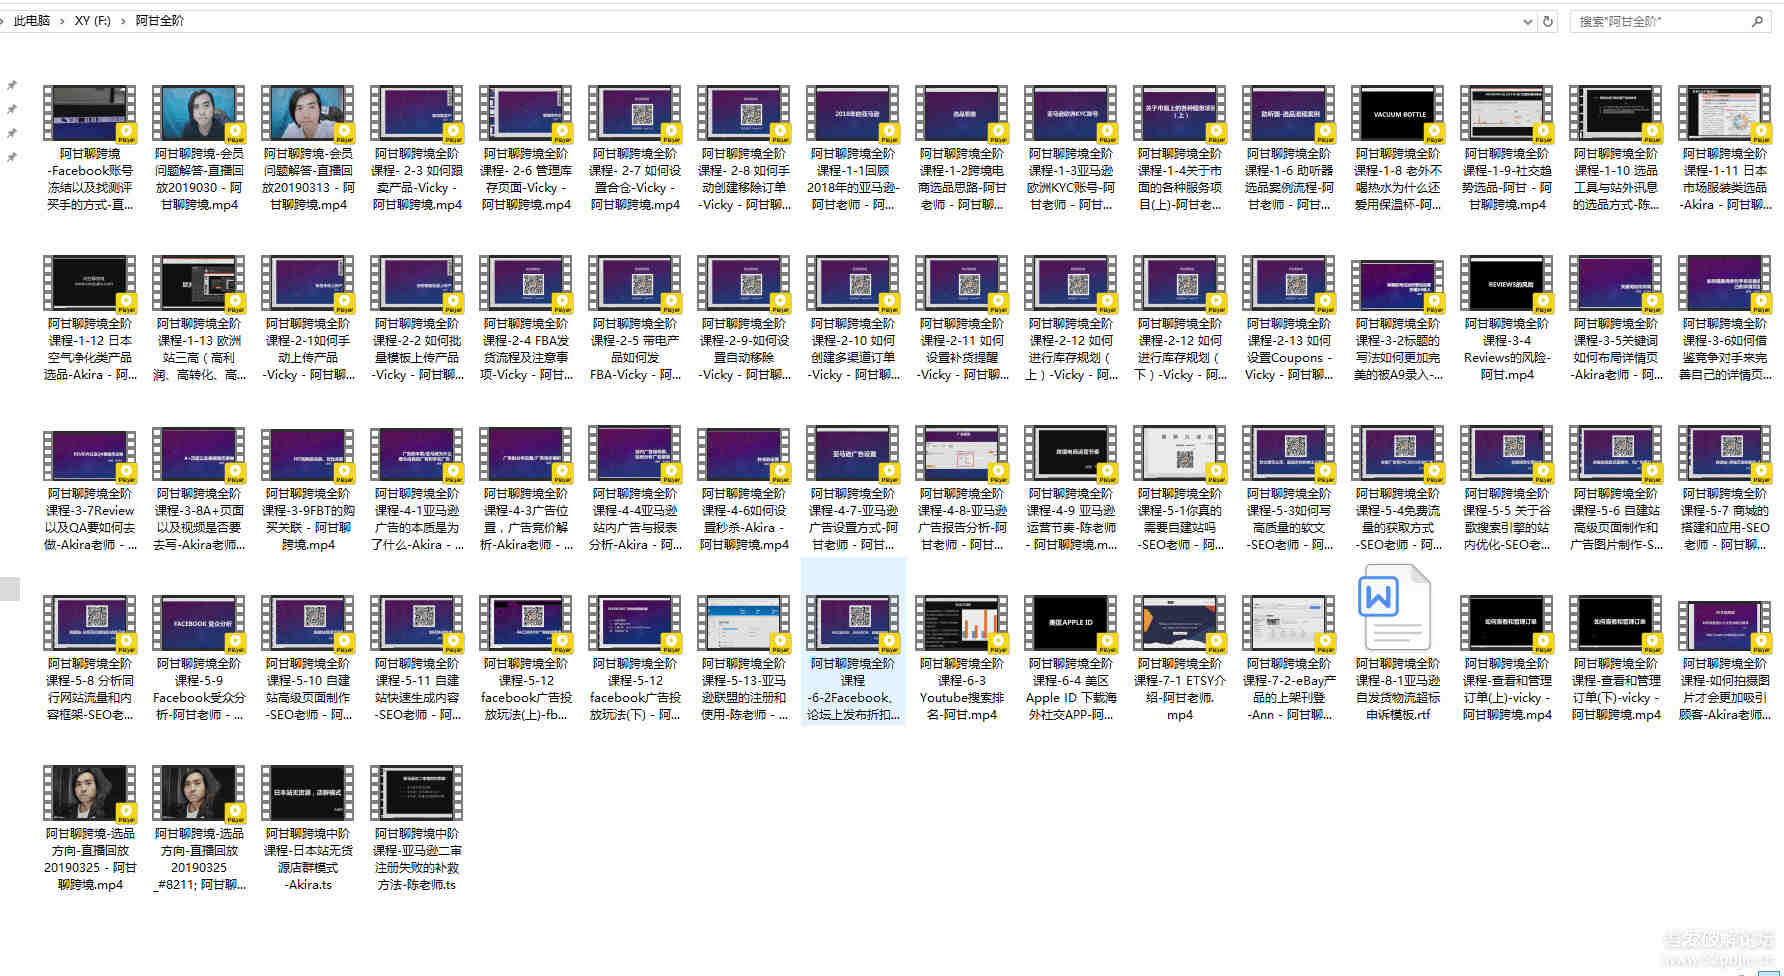This screenshot has height=976, width=1784.
Task: Select the 课程-3-4 Reviews的风险 video
Action: pos(1506,283)
